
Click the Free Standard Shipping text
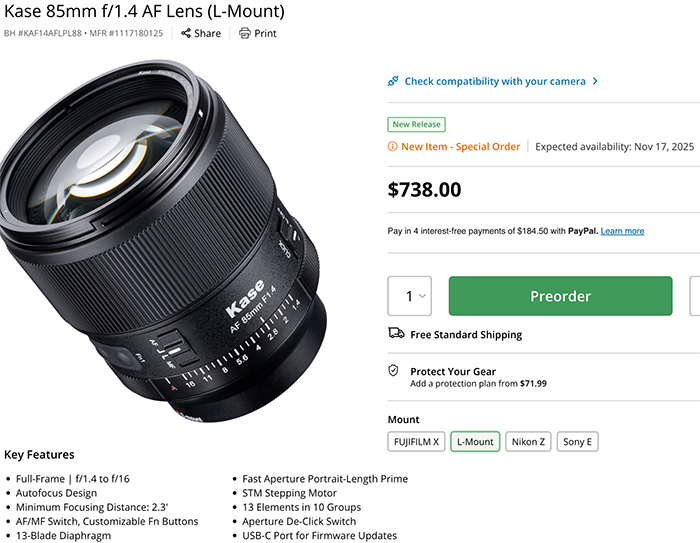click(466, 335)
